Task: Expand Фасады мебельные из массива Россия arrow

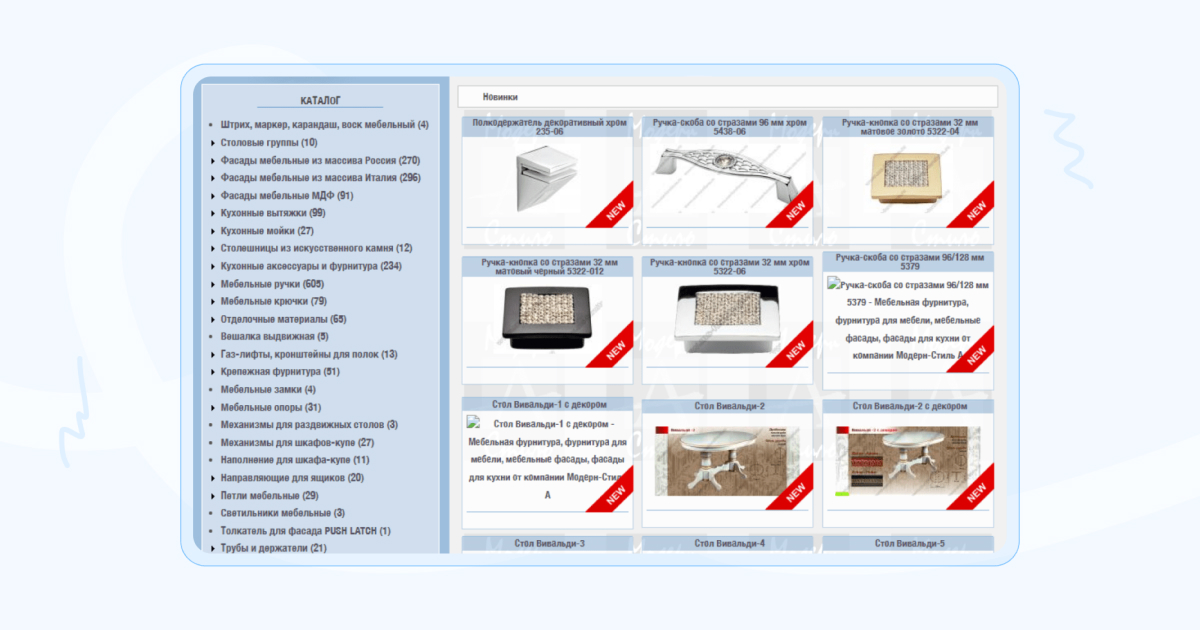Action: click(x=211, y=161)
